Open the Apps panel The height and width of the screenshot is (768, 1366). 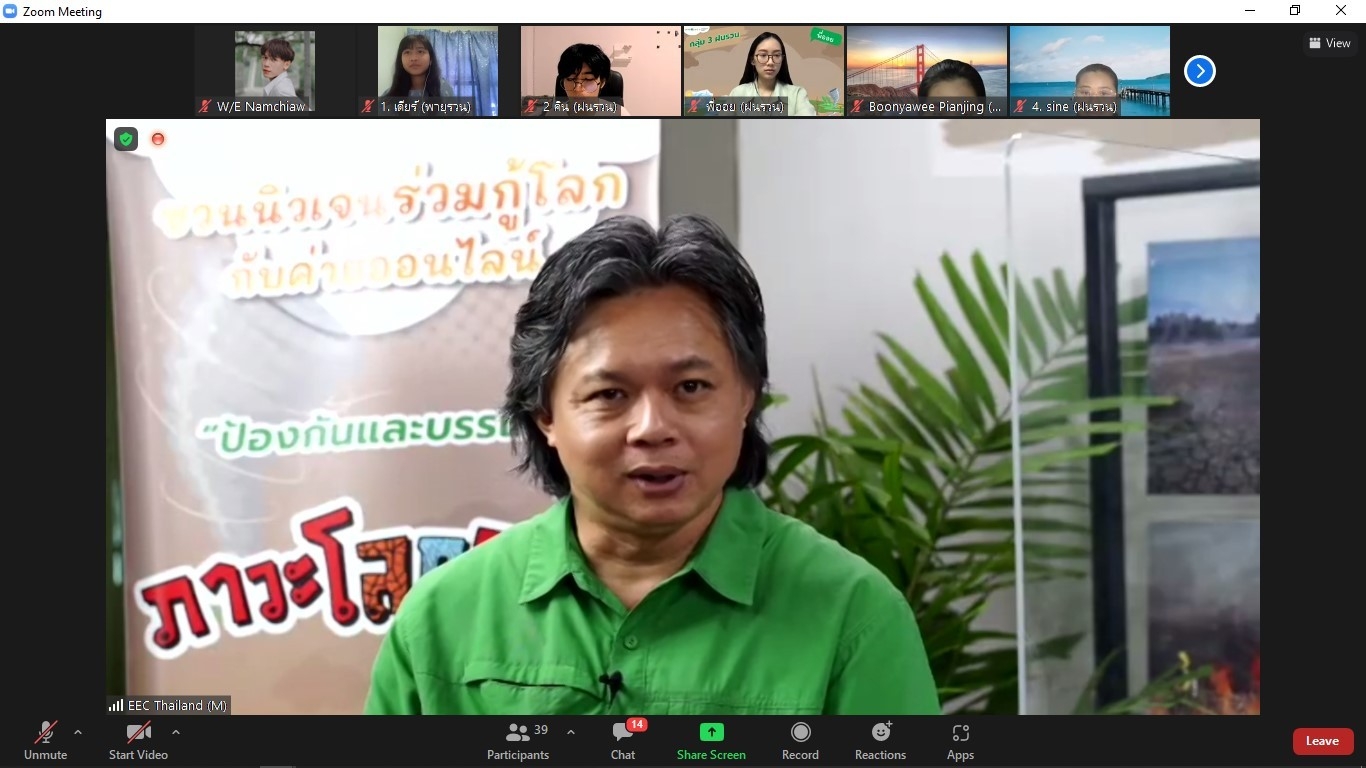click(x=960, y=741)
